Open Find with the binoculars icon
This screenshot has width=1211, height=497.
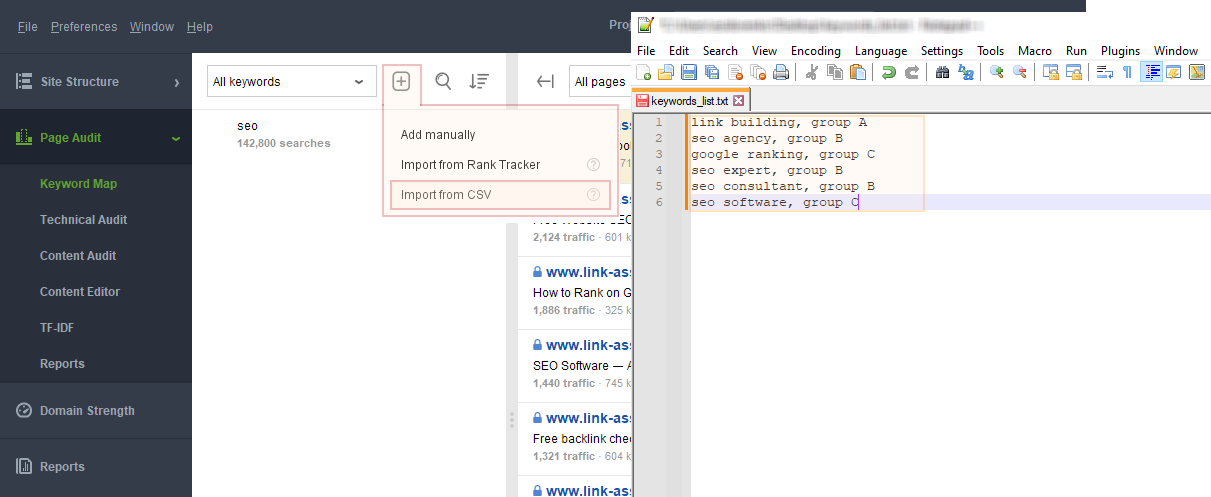942,72
